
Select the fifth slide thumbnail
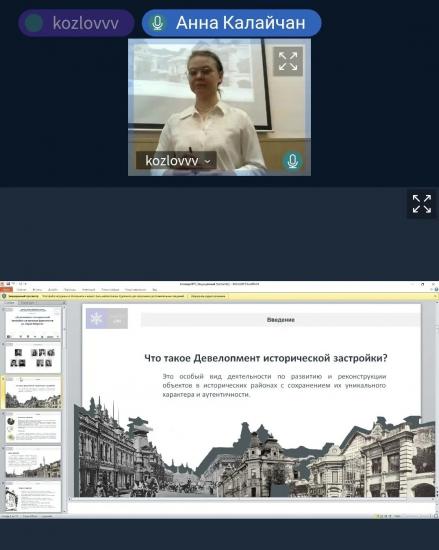click(x=33, y=462)
